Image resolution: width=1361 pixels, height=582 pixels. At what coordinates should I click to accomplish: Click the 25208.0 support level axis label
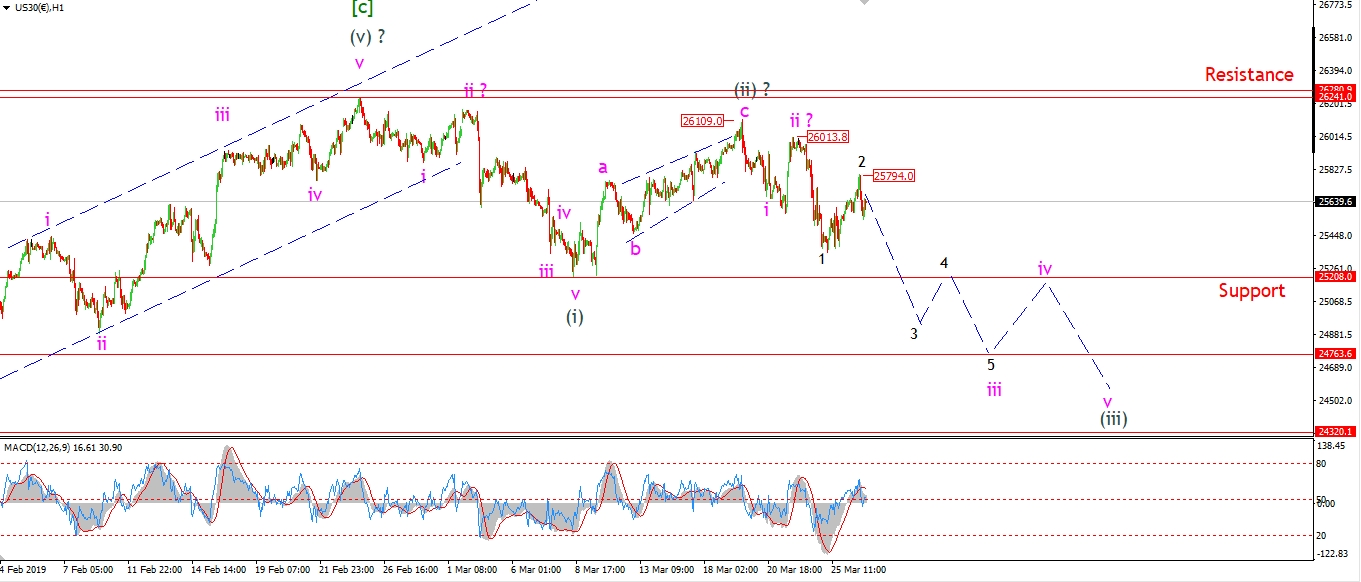coord(1336,277)
